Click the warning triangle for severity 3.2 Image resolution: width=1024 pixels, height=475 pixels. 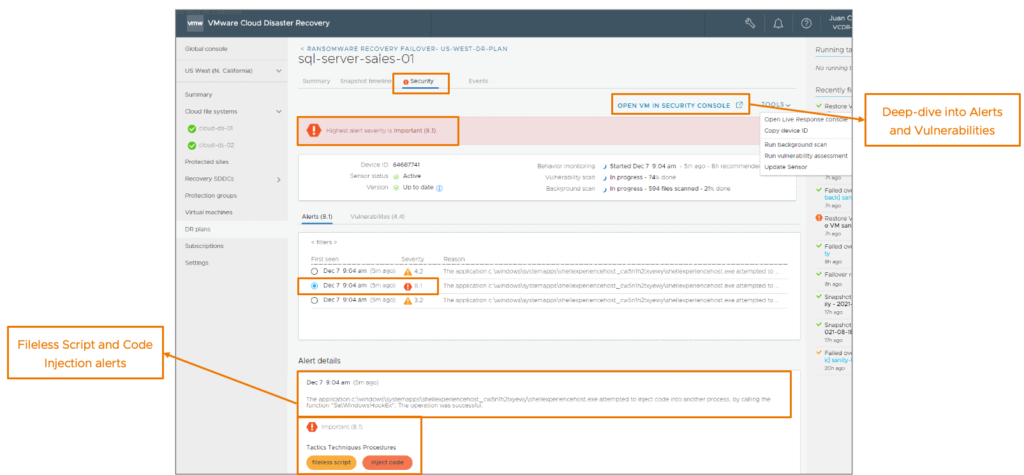tap(408, 301)
